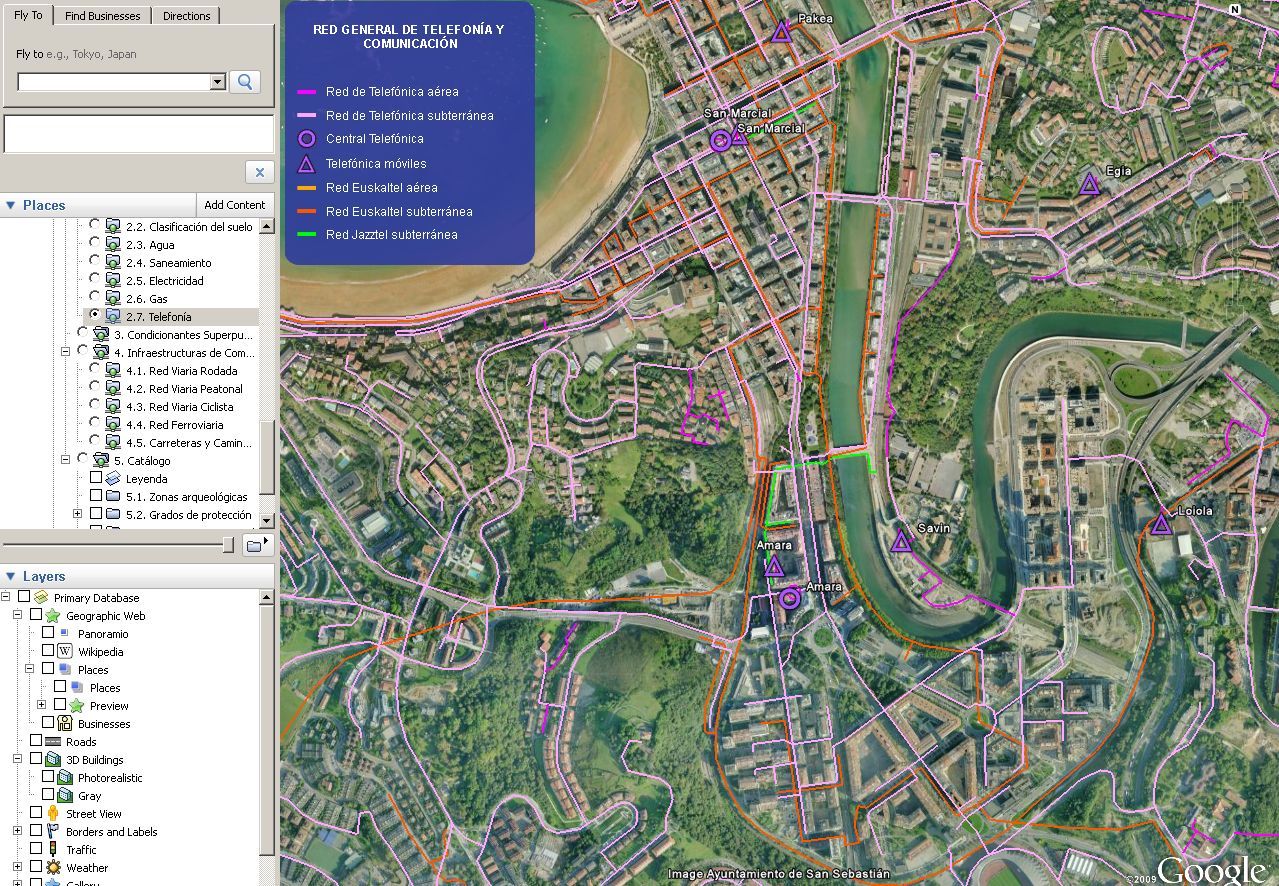Collapse the Layers panel header triangle

click(11, 576)
